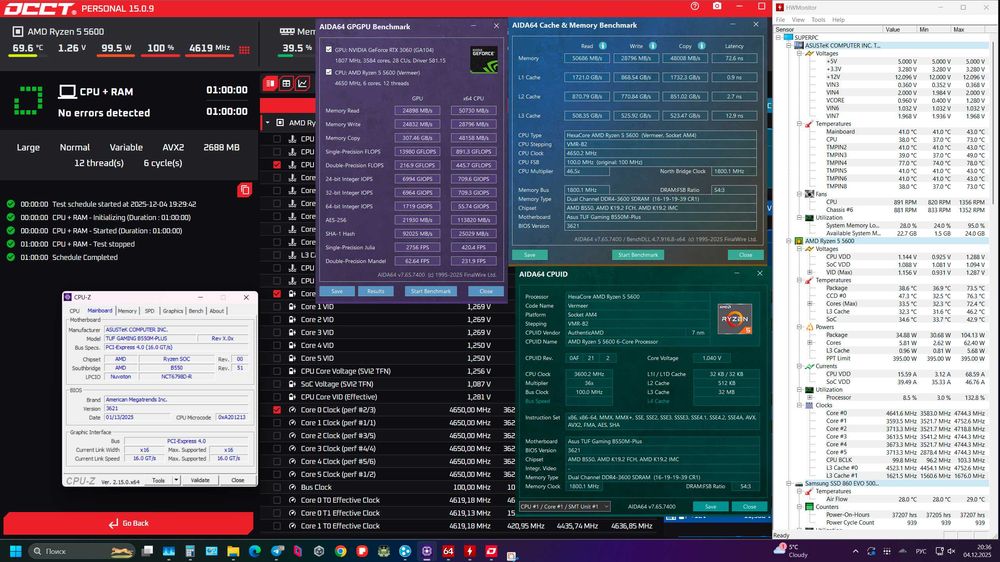This screenshot has width=1000, height=562.
Task: Click Start Benchmark in Cache & Memory window
Action: coord(638,255)
